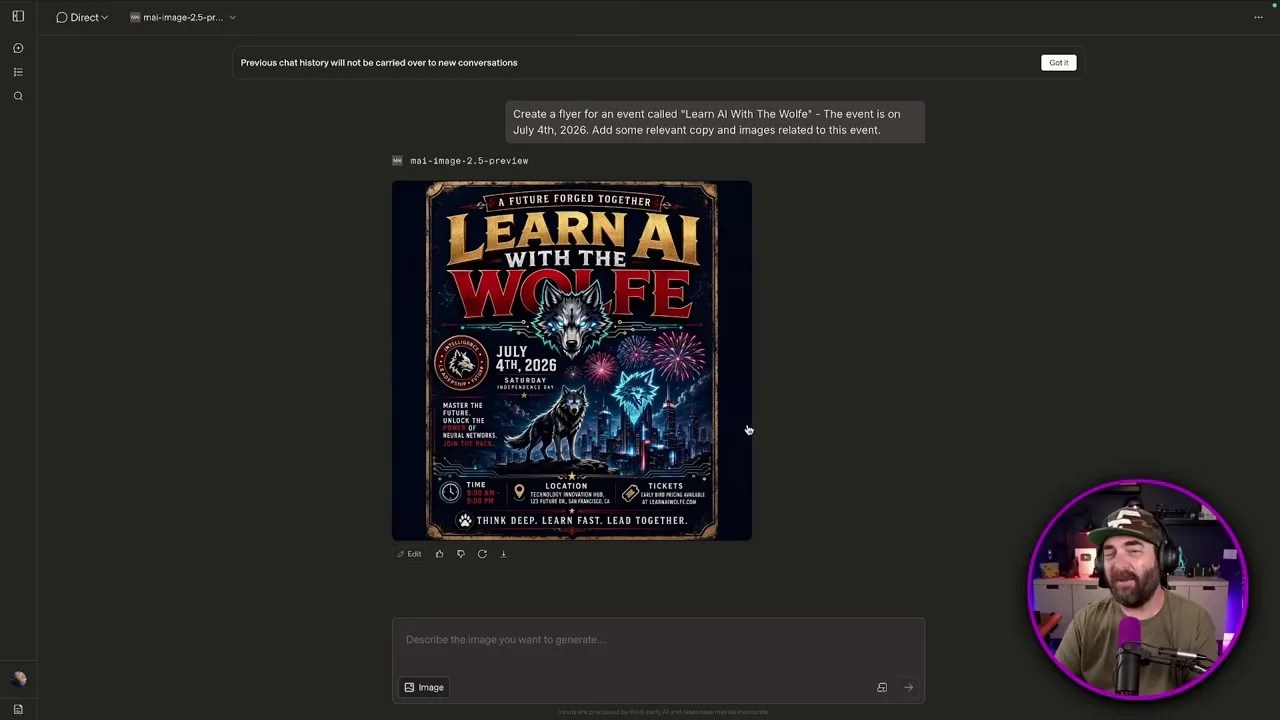Open the mai-image-2.5 model selector

[x=183, y=17]
